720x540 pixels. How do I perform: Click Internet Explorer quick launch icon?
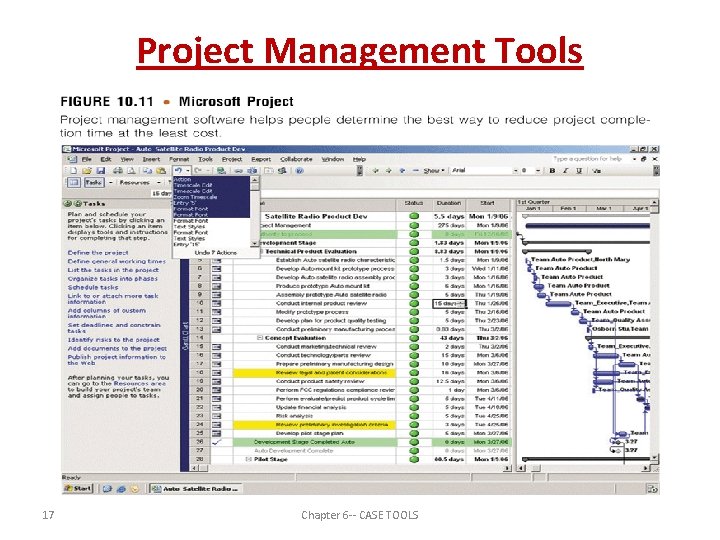121,489
